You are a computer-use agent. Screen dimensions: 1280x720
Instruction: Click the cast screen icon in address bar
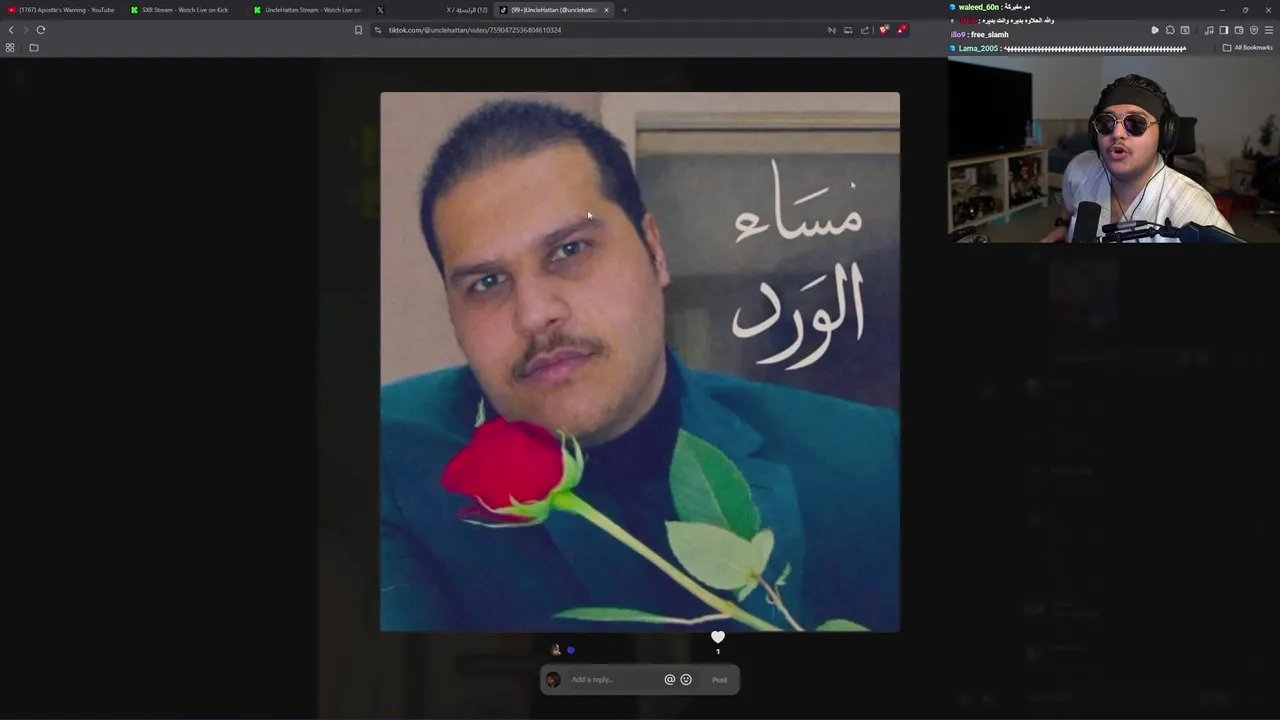(848, 30)
